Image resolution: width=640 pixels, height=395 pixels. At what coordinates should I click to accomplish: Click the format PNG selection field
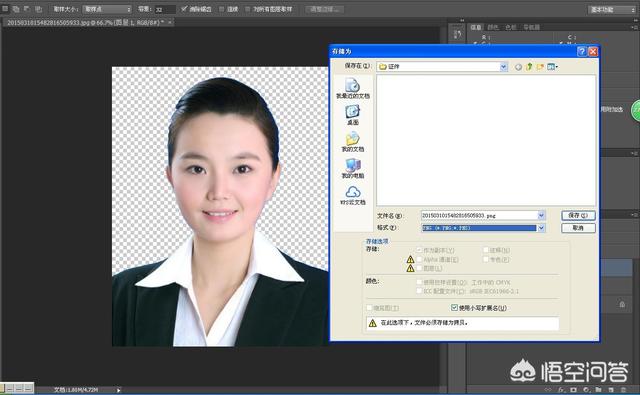(x=479, y=228)
